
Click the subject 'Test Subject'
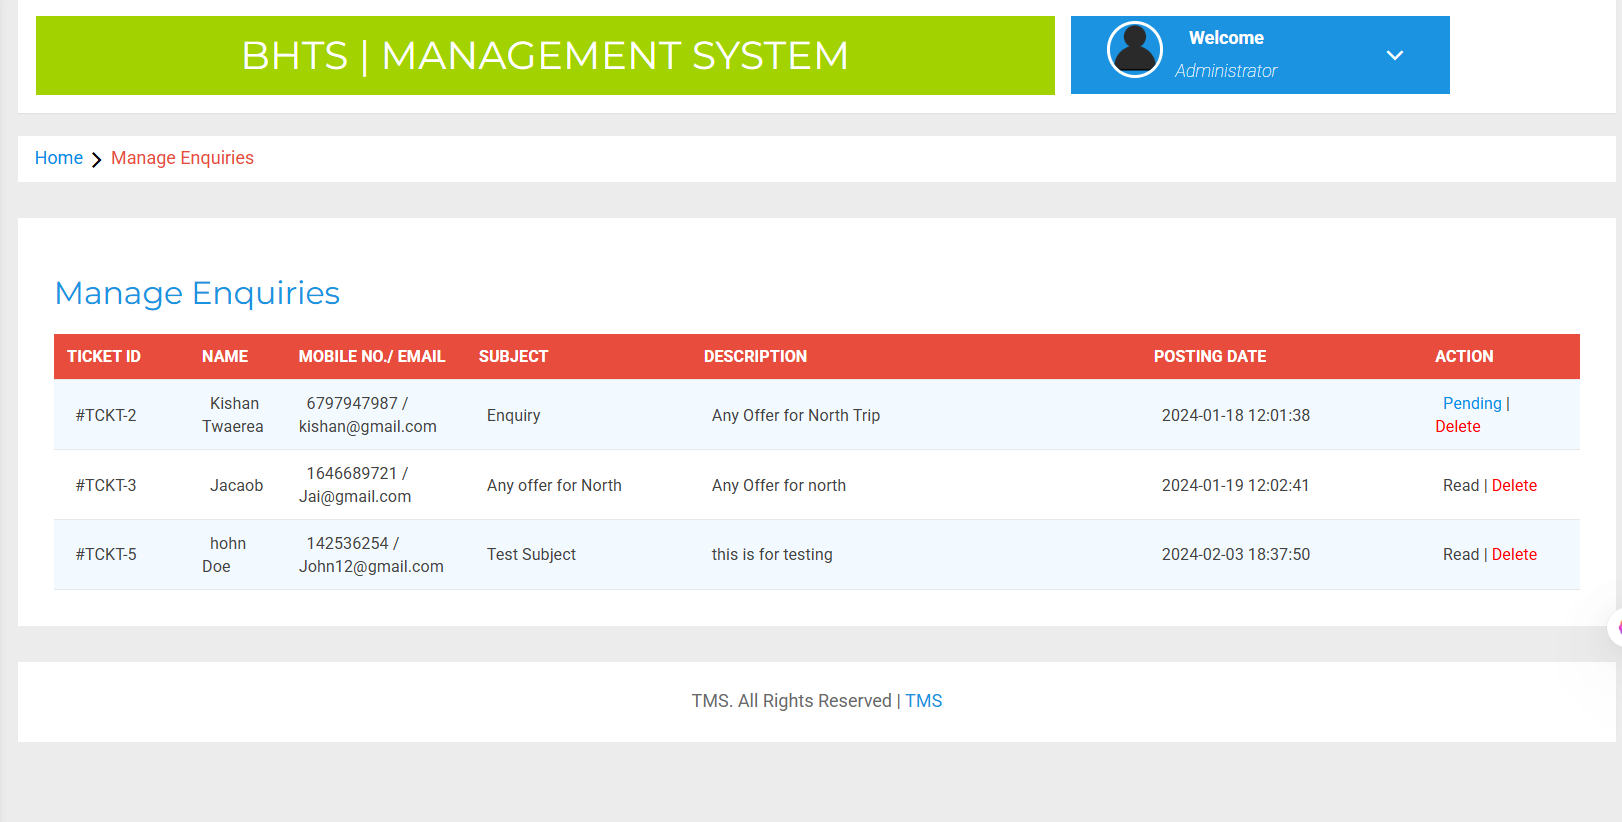coord(531,554)
